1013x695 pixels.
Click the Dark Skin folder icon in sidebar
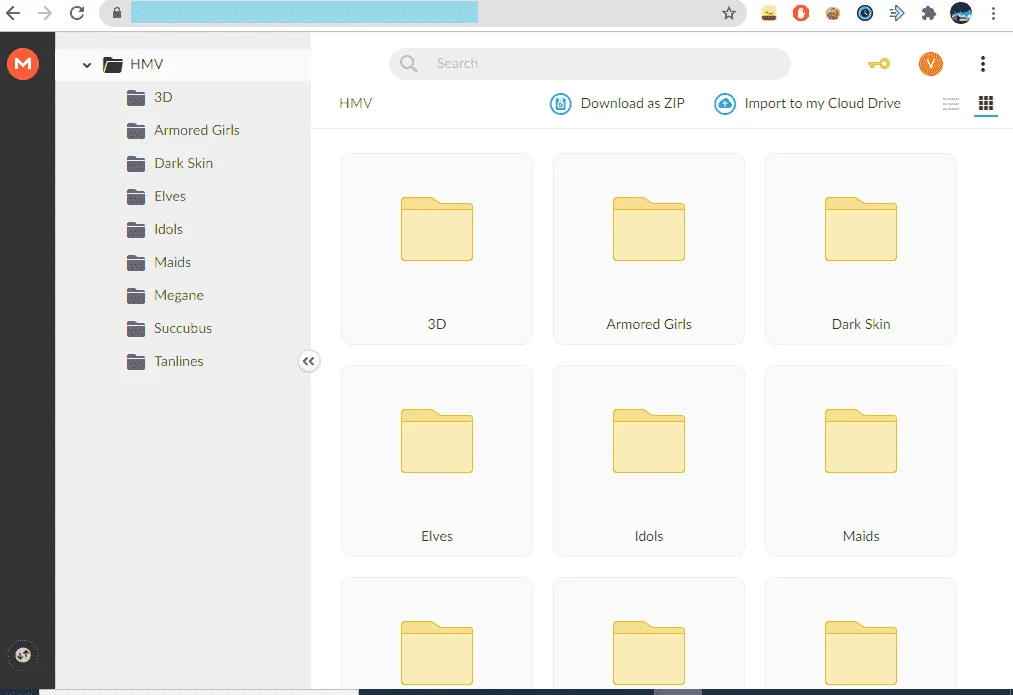136,163
